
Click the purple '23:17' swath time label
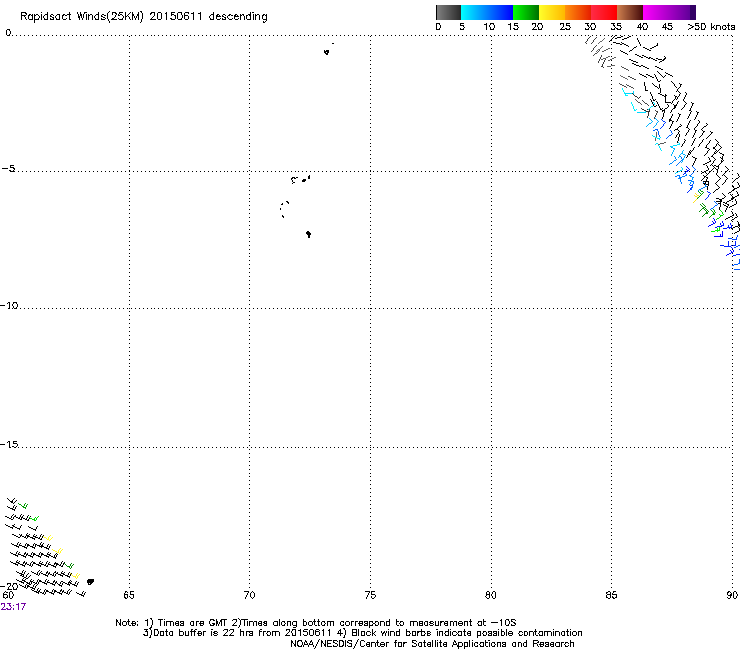[13, 607]
